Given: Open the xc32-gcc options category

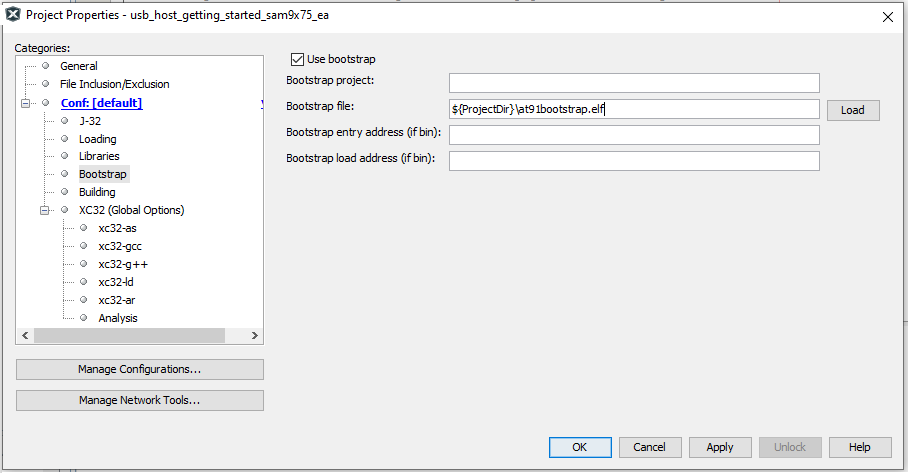Looking at the screenshot, I should click(119, 246).
